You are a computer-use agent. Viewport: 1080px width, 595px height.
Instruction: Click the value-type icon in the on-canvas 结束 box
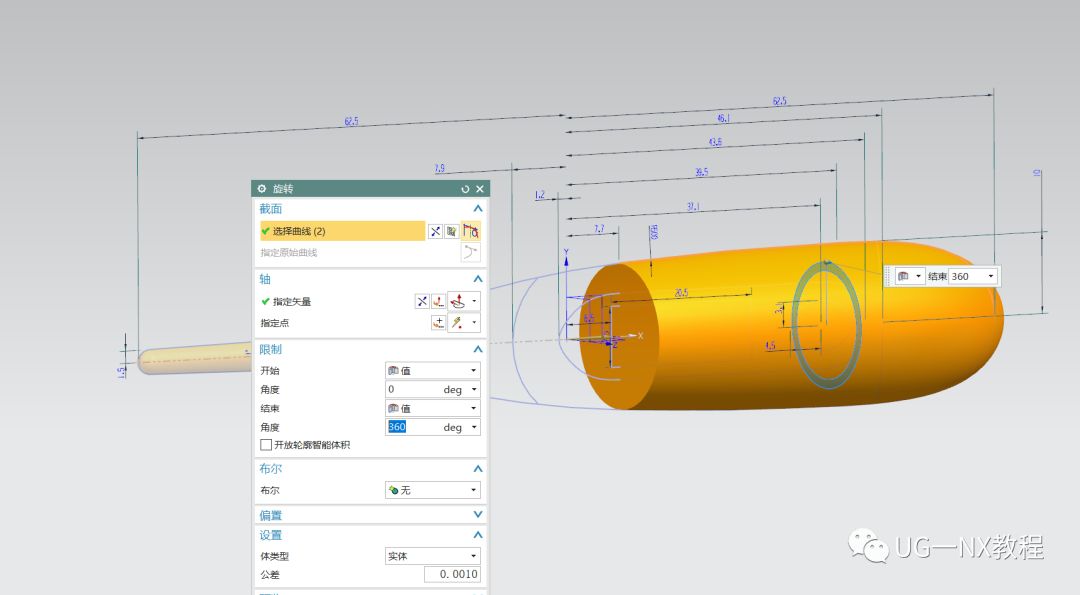point(904,276)
